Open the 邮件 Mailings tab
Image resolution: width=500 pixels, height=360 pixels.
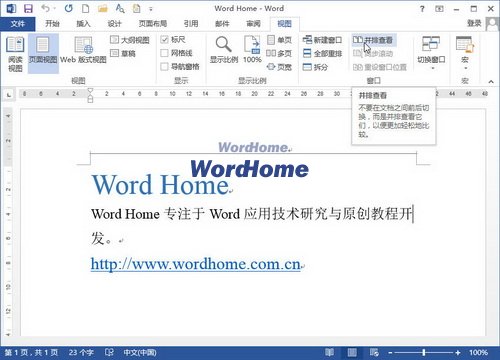(222, 24)
